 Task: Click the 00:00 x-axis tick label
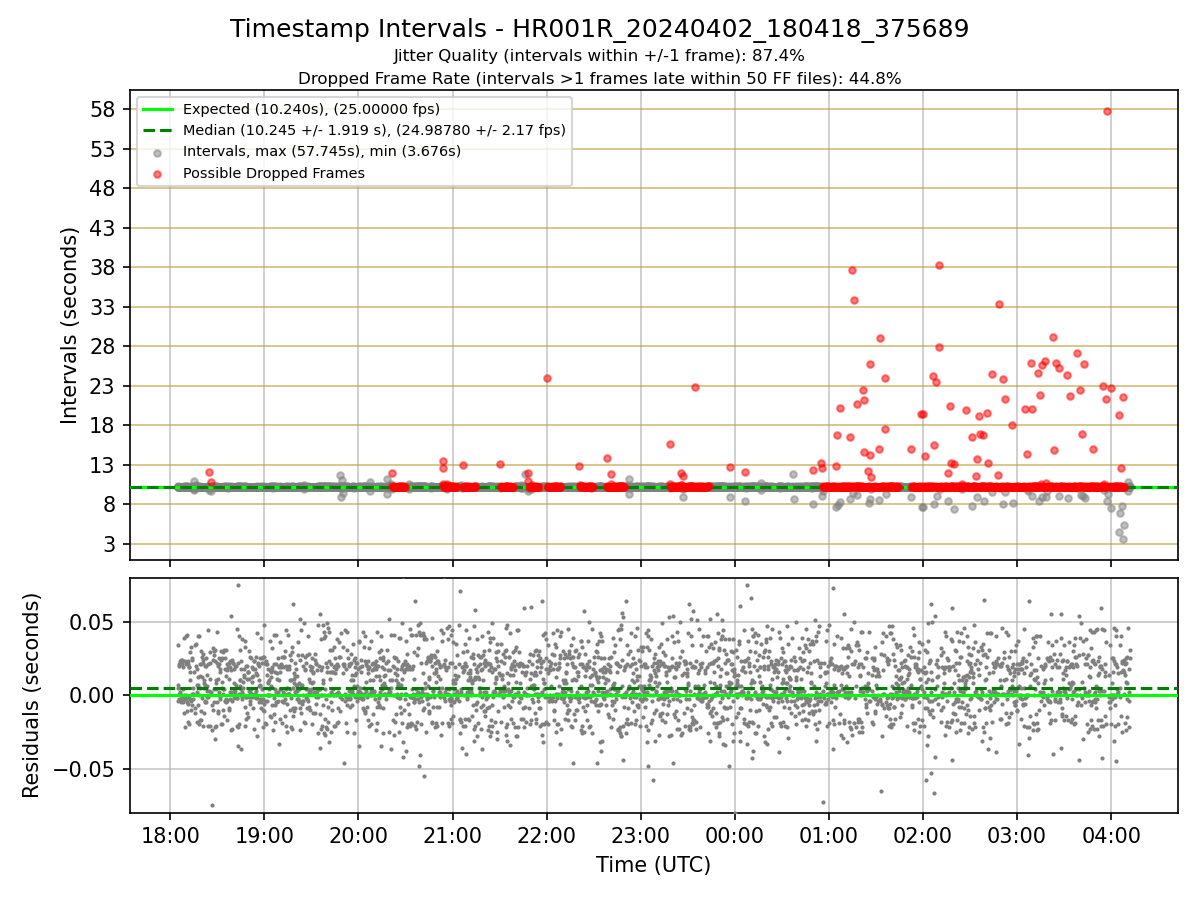pos(735,834)
